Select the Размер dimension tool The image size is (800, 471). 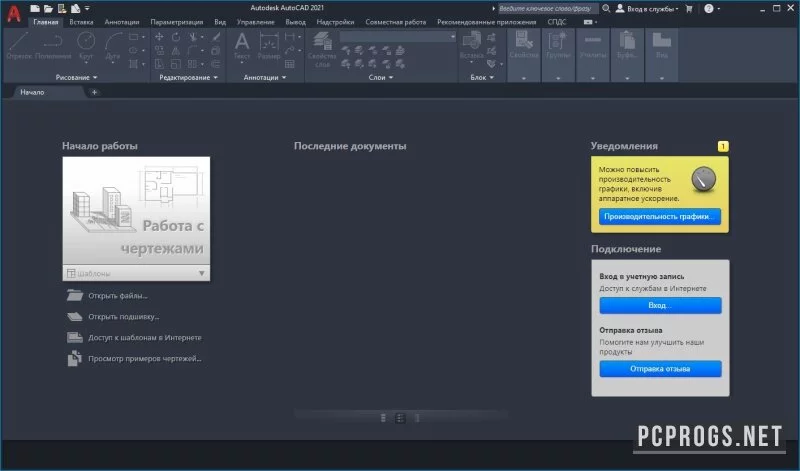tap(269, 45)
